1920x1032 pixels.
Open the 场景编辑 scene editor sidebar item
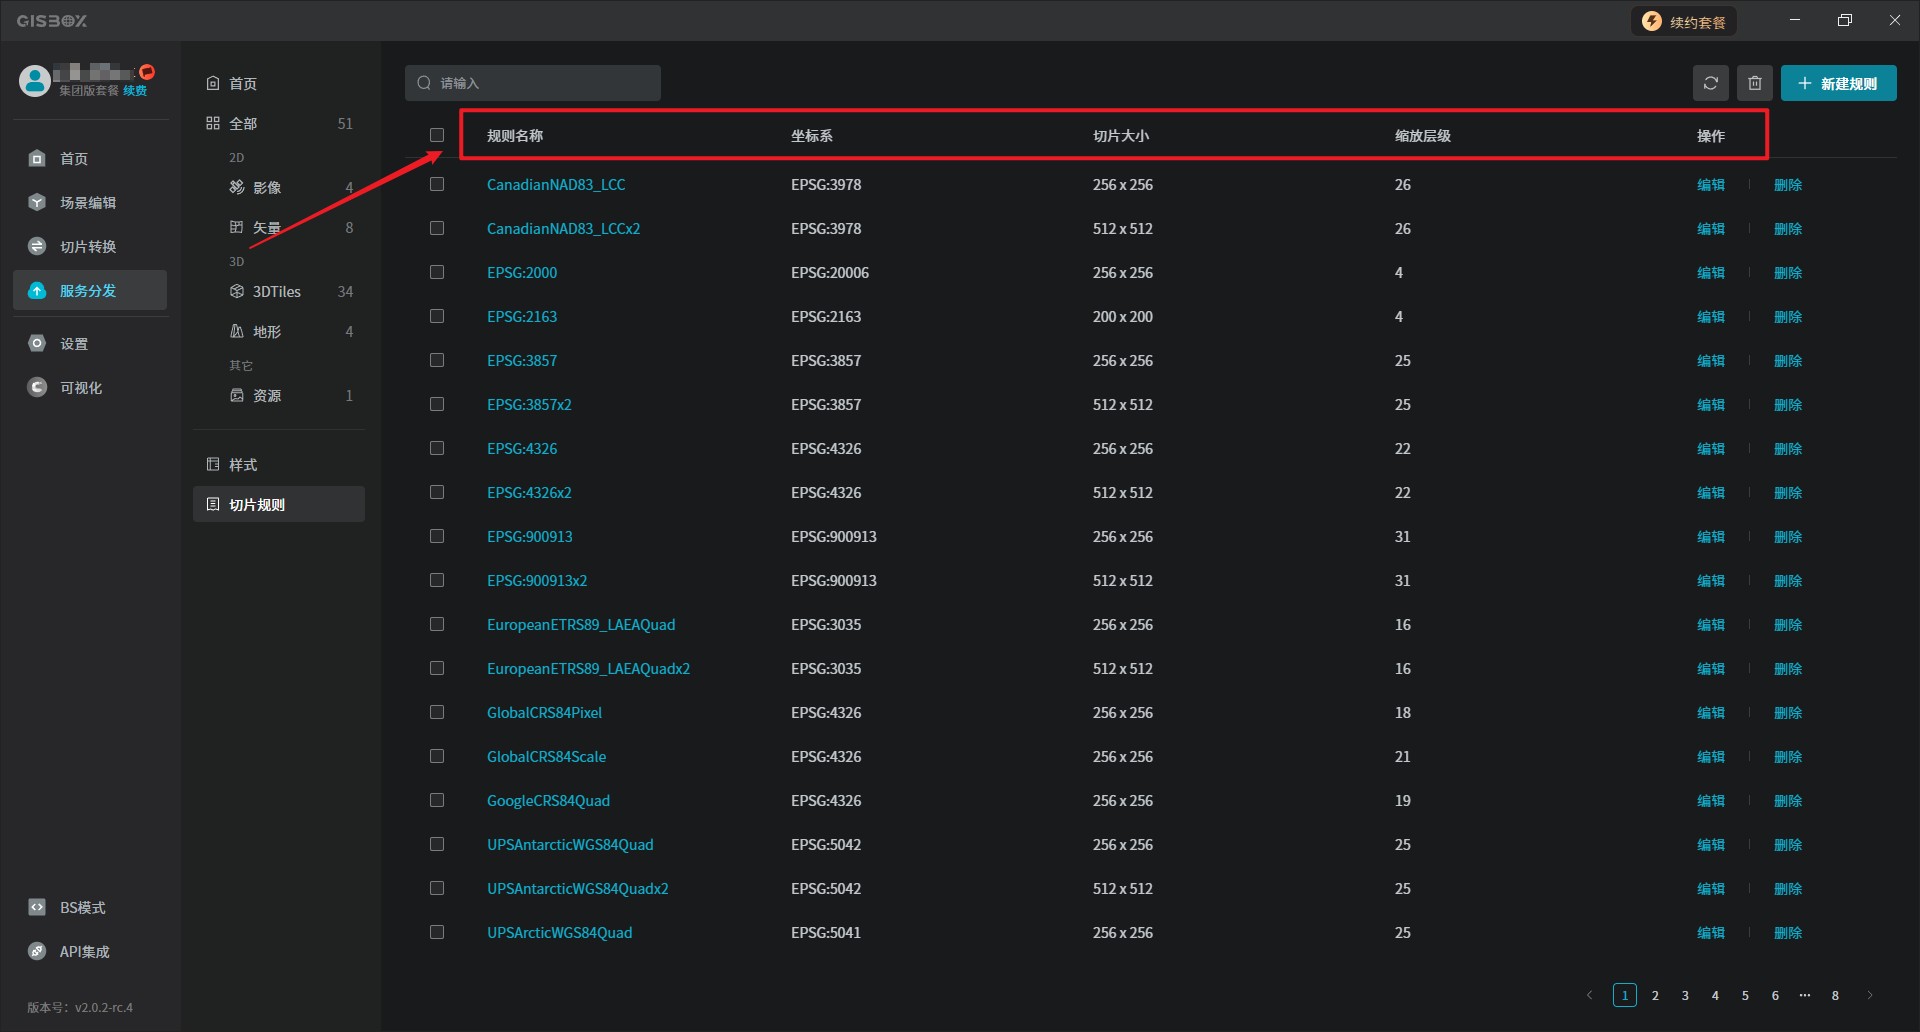pyautogui.click(x=88, y=203)
